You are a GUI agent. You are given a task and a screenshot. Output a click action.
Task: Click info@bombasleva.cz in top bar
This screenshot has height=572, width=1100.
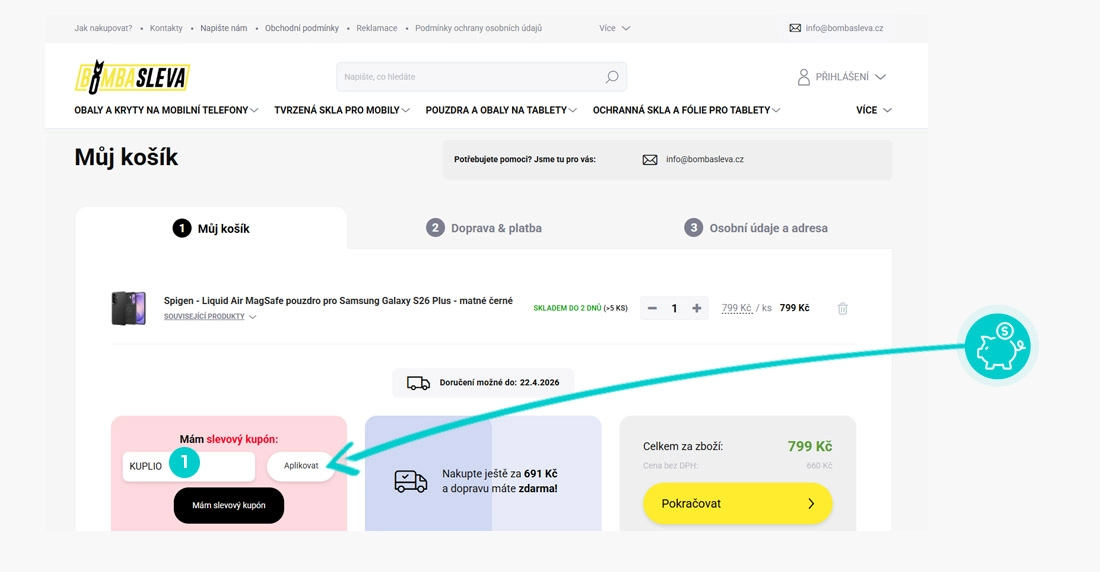[844, 28]
